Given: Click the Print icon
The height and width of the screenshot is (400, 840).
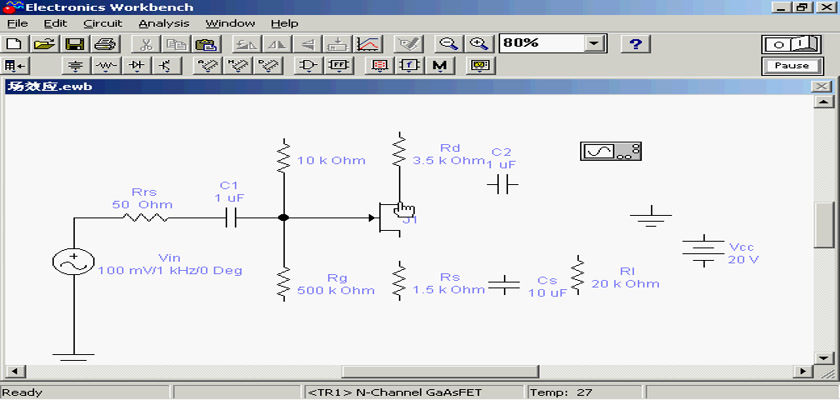Looking at the screenshot, I should (x=106, y=44).
